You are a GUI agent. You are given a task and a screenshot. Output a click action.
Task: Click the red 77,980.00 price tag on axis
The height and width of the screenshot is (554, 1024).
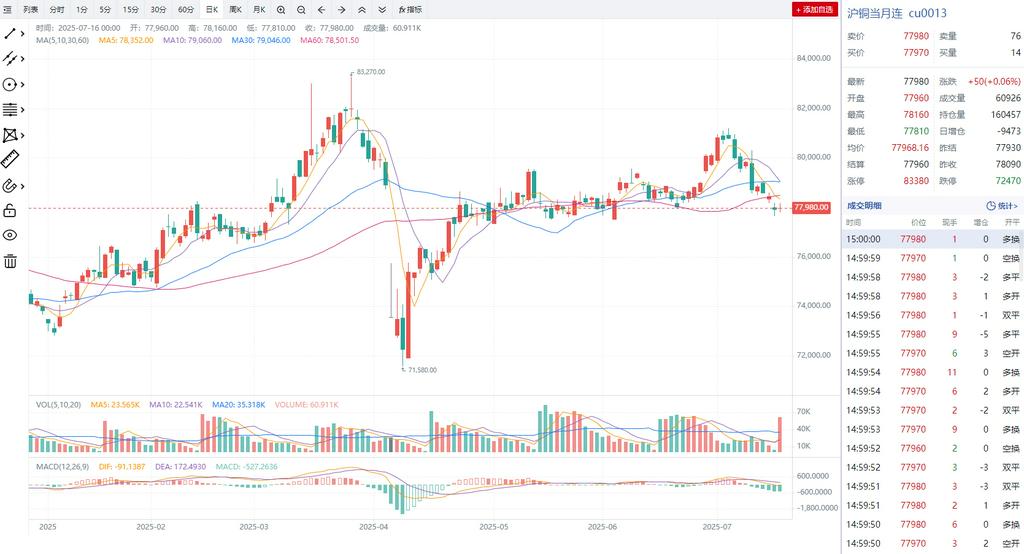coord(811,207)
